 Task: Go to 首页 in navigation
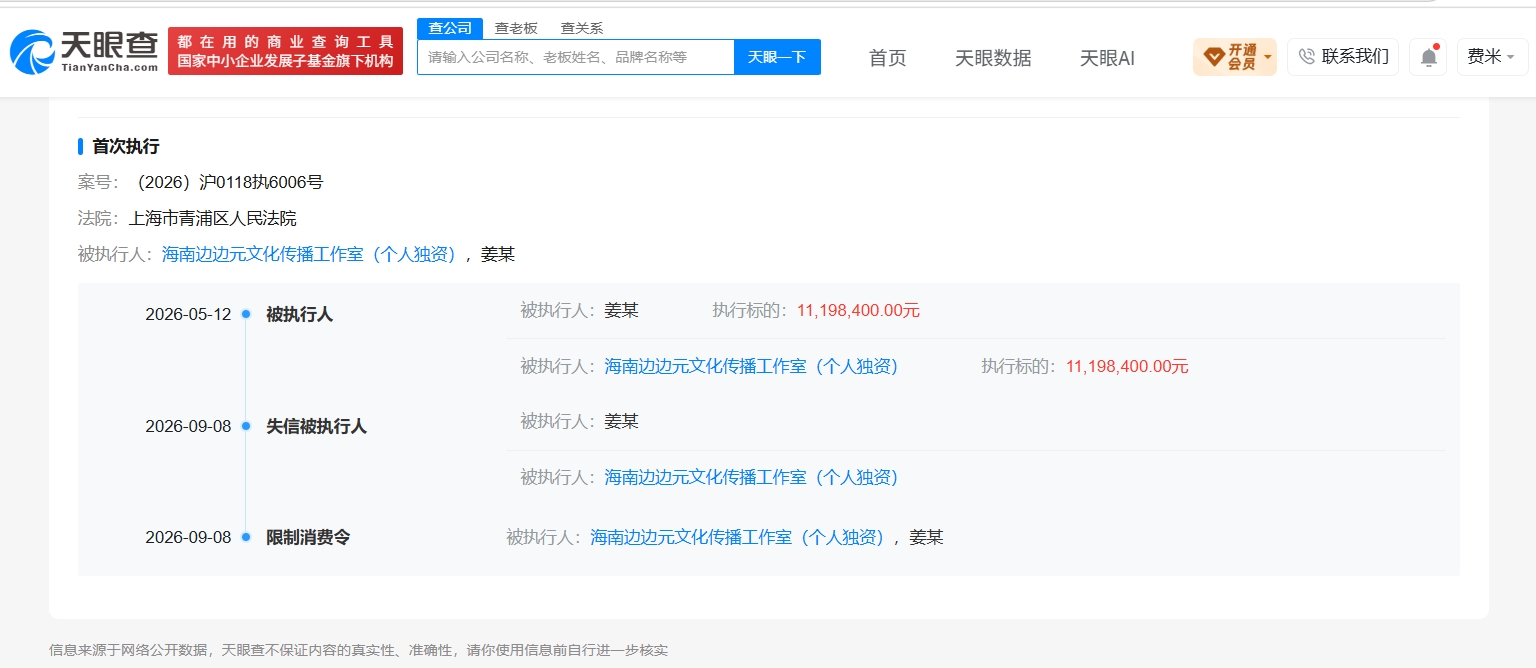(887, 58)
